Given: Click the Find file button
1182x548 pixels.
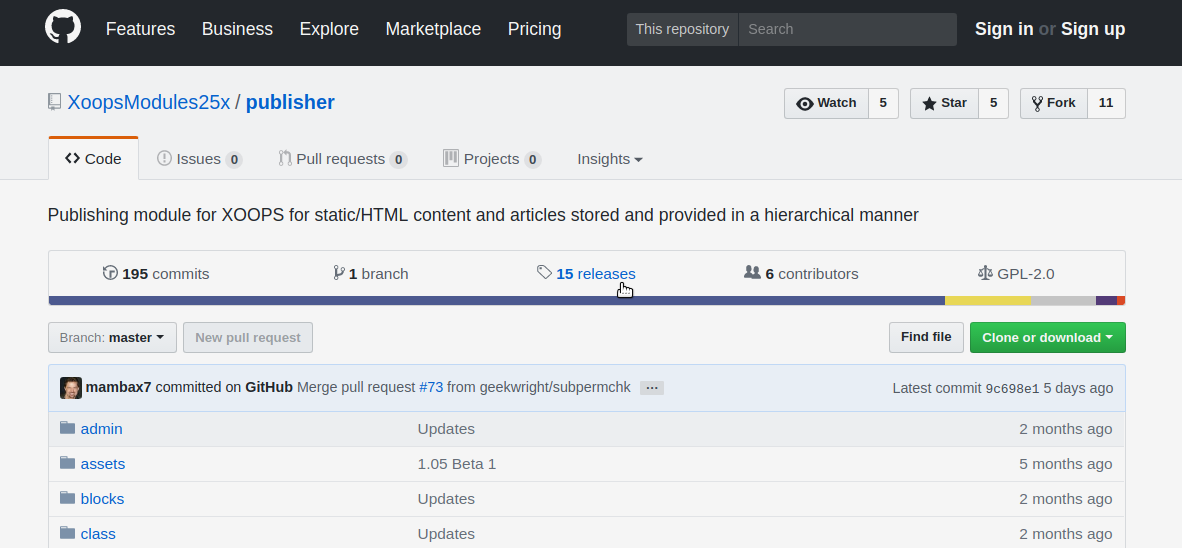Looking at the screenshot, I should (x=926, y=338).
